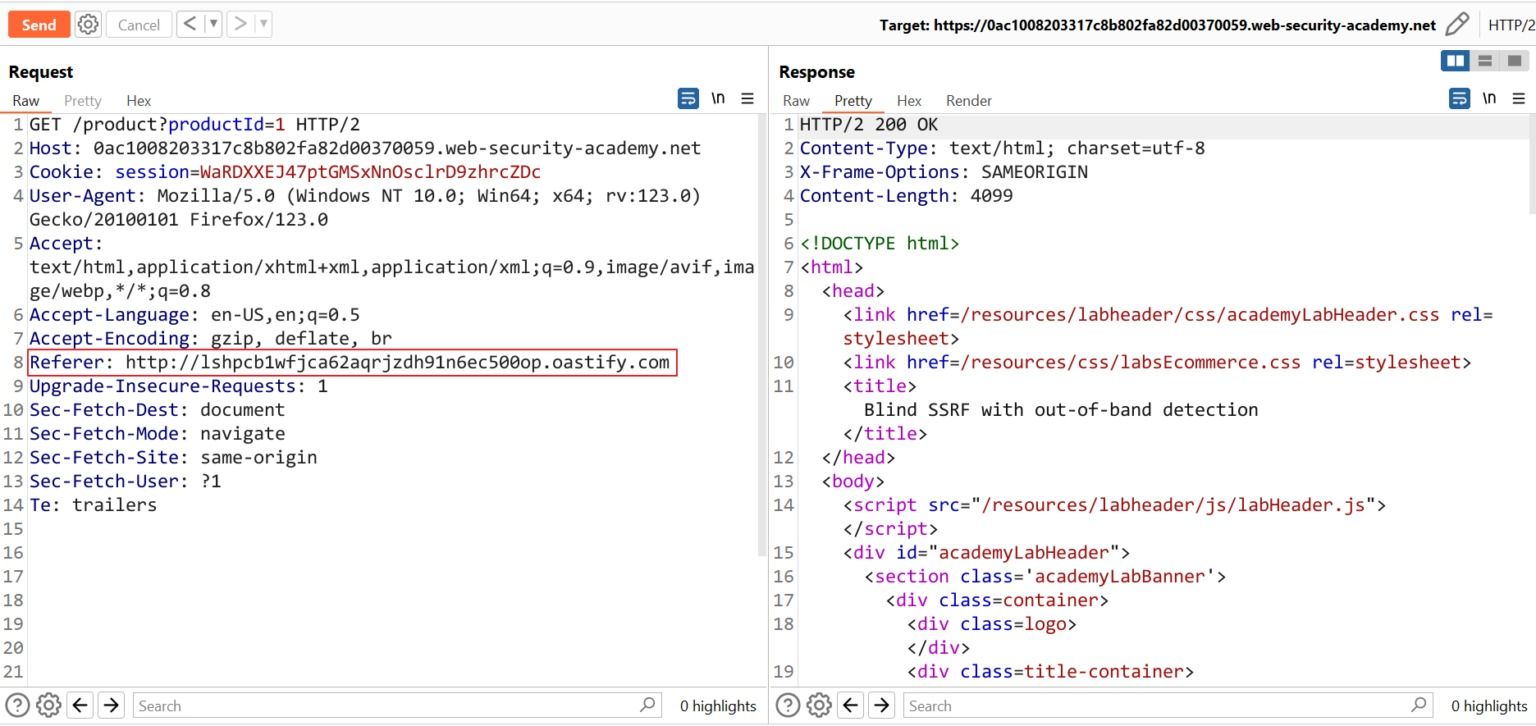This screenshot has width=1536, height=726.
Task: Select the Raw tab in Request
Action: (26, 100)
